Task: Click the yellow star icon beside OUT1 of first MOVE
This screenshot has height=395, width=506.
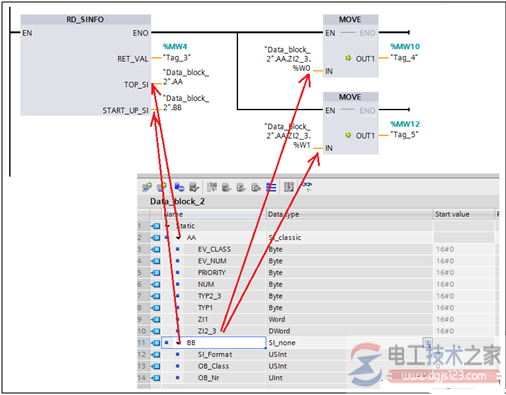Action: 348,58
